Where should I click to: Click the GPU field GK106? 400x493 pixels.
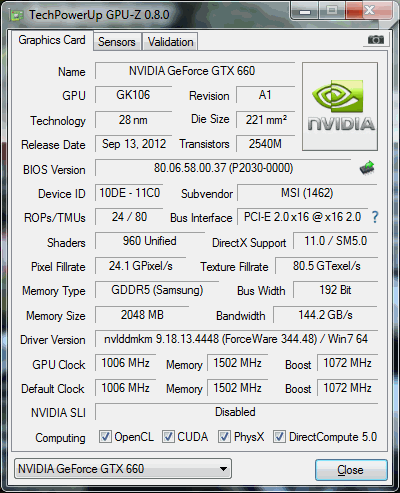click(133, 95)
